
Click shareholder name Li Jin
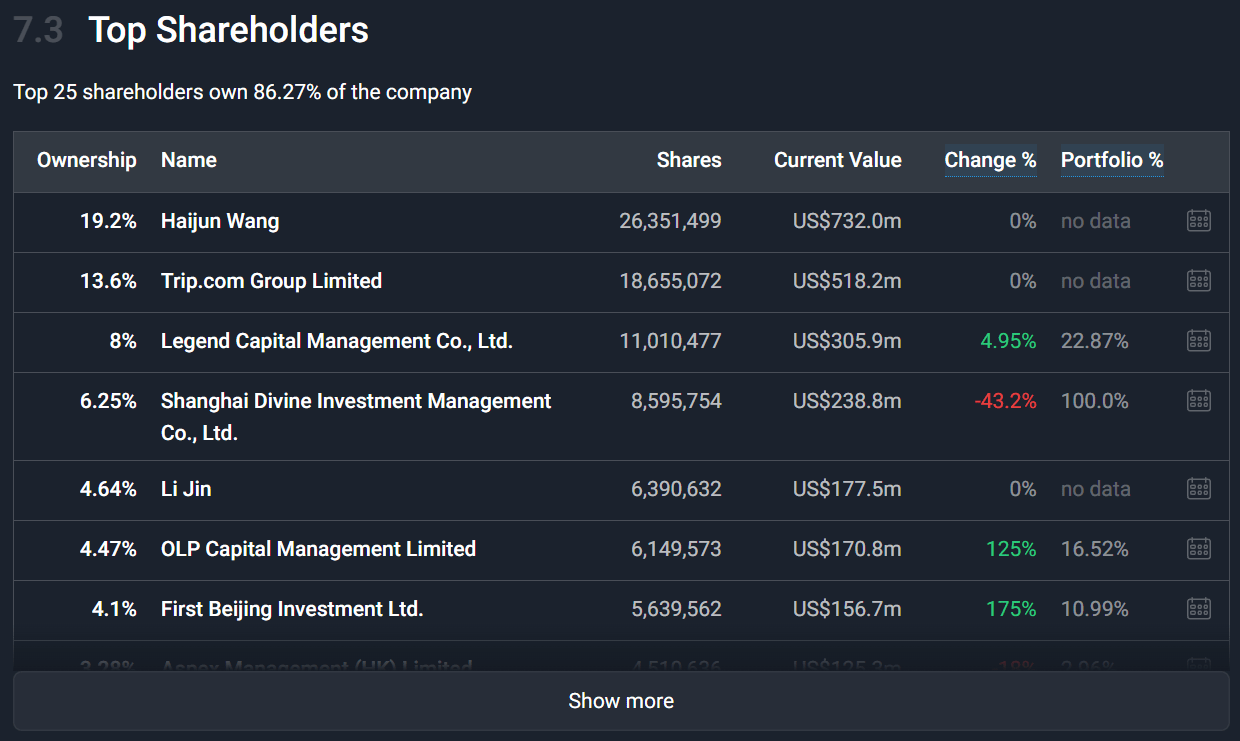(186, 489)
